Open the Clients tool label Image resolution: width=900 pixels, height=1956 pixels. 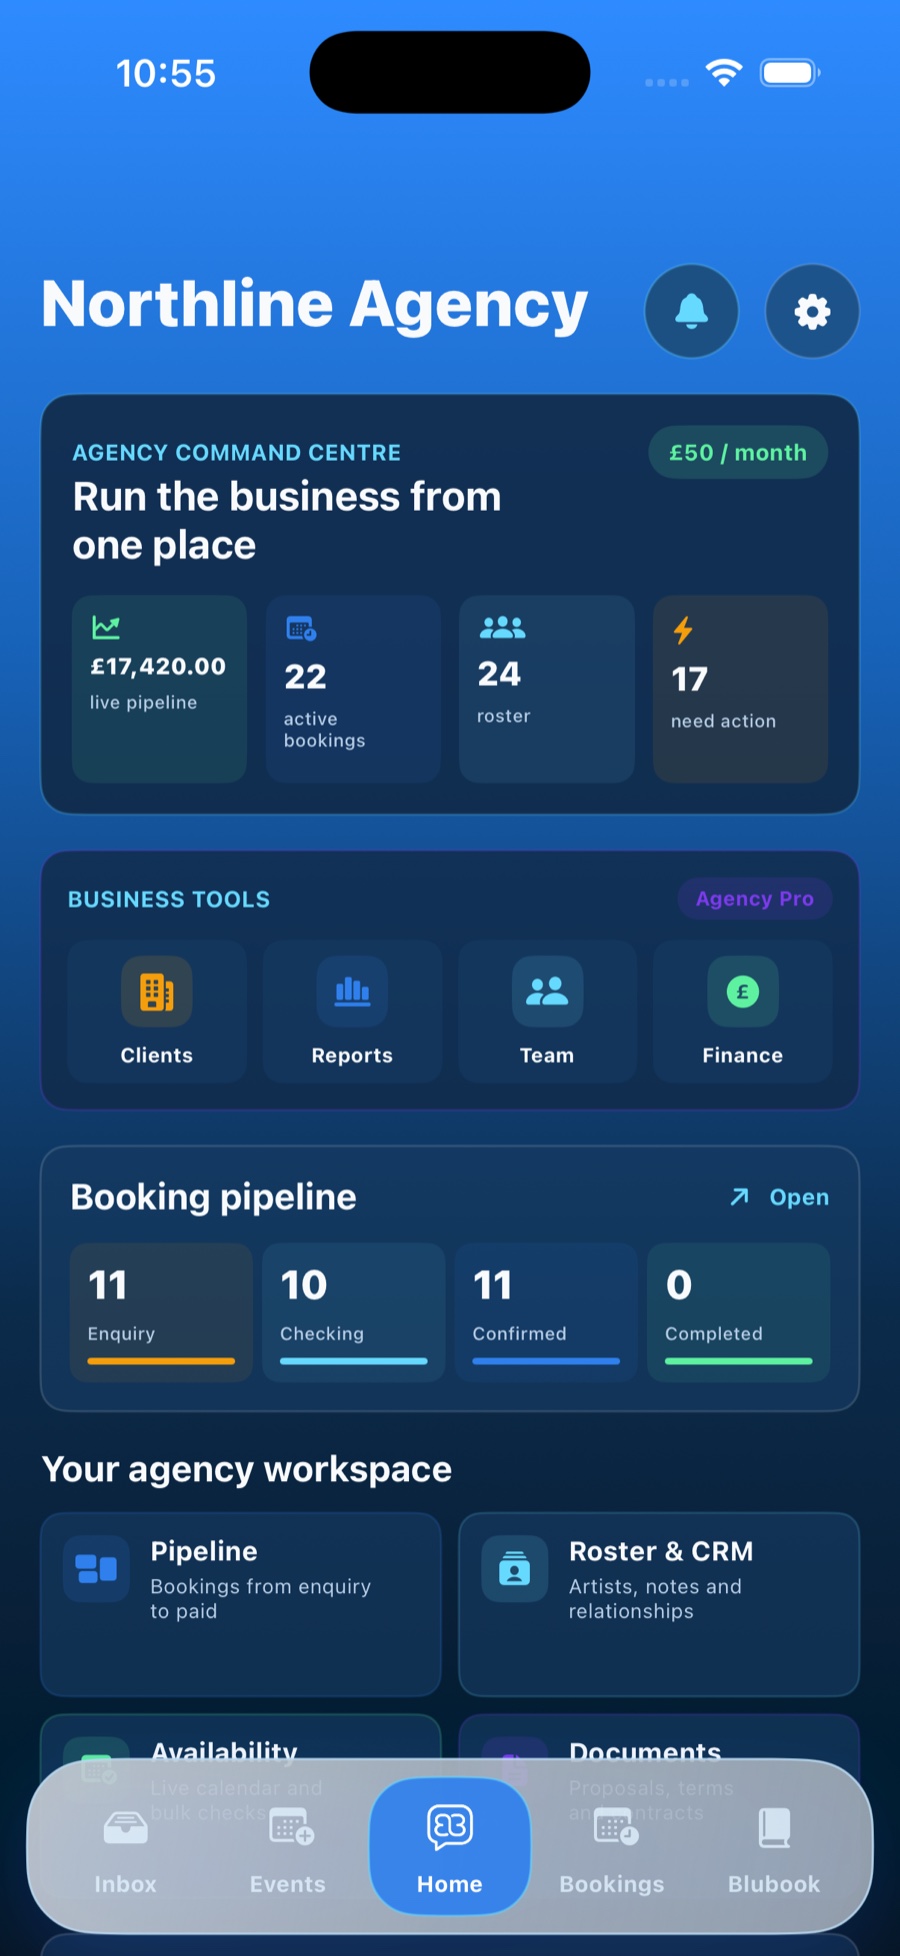pyautogui.click(x=157, y=1056)
